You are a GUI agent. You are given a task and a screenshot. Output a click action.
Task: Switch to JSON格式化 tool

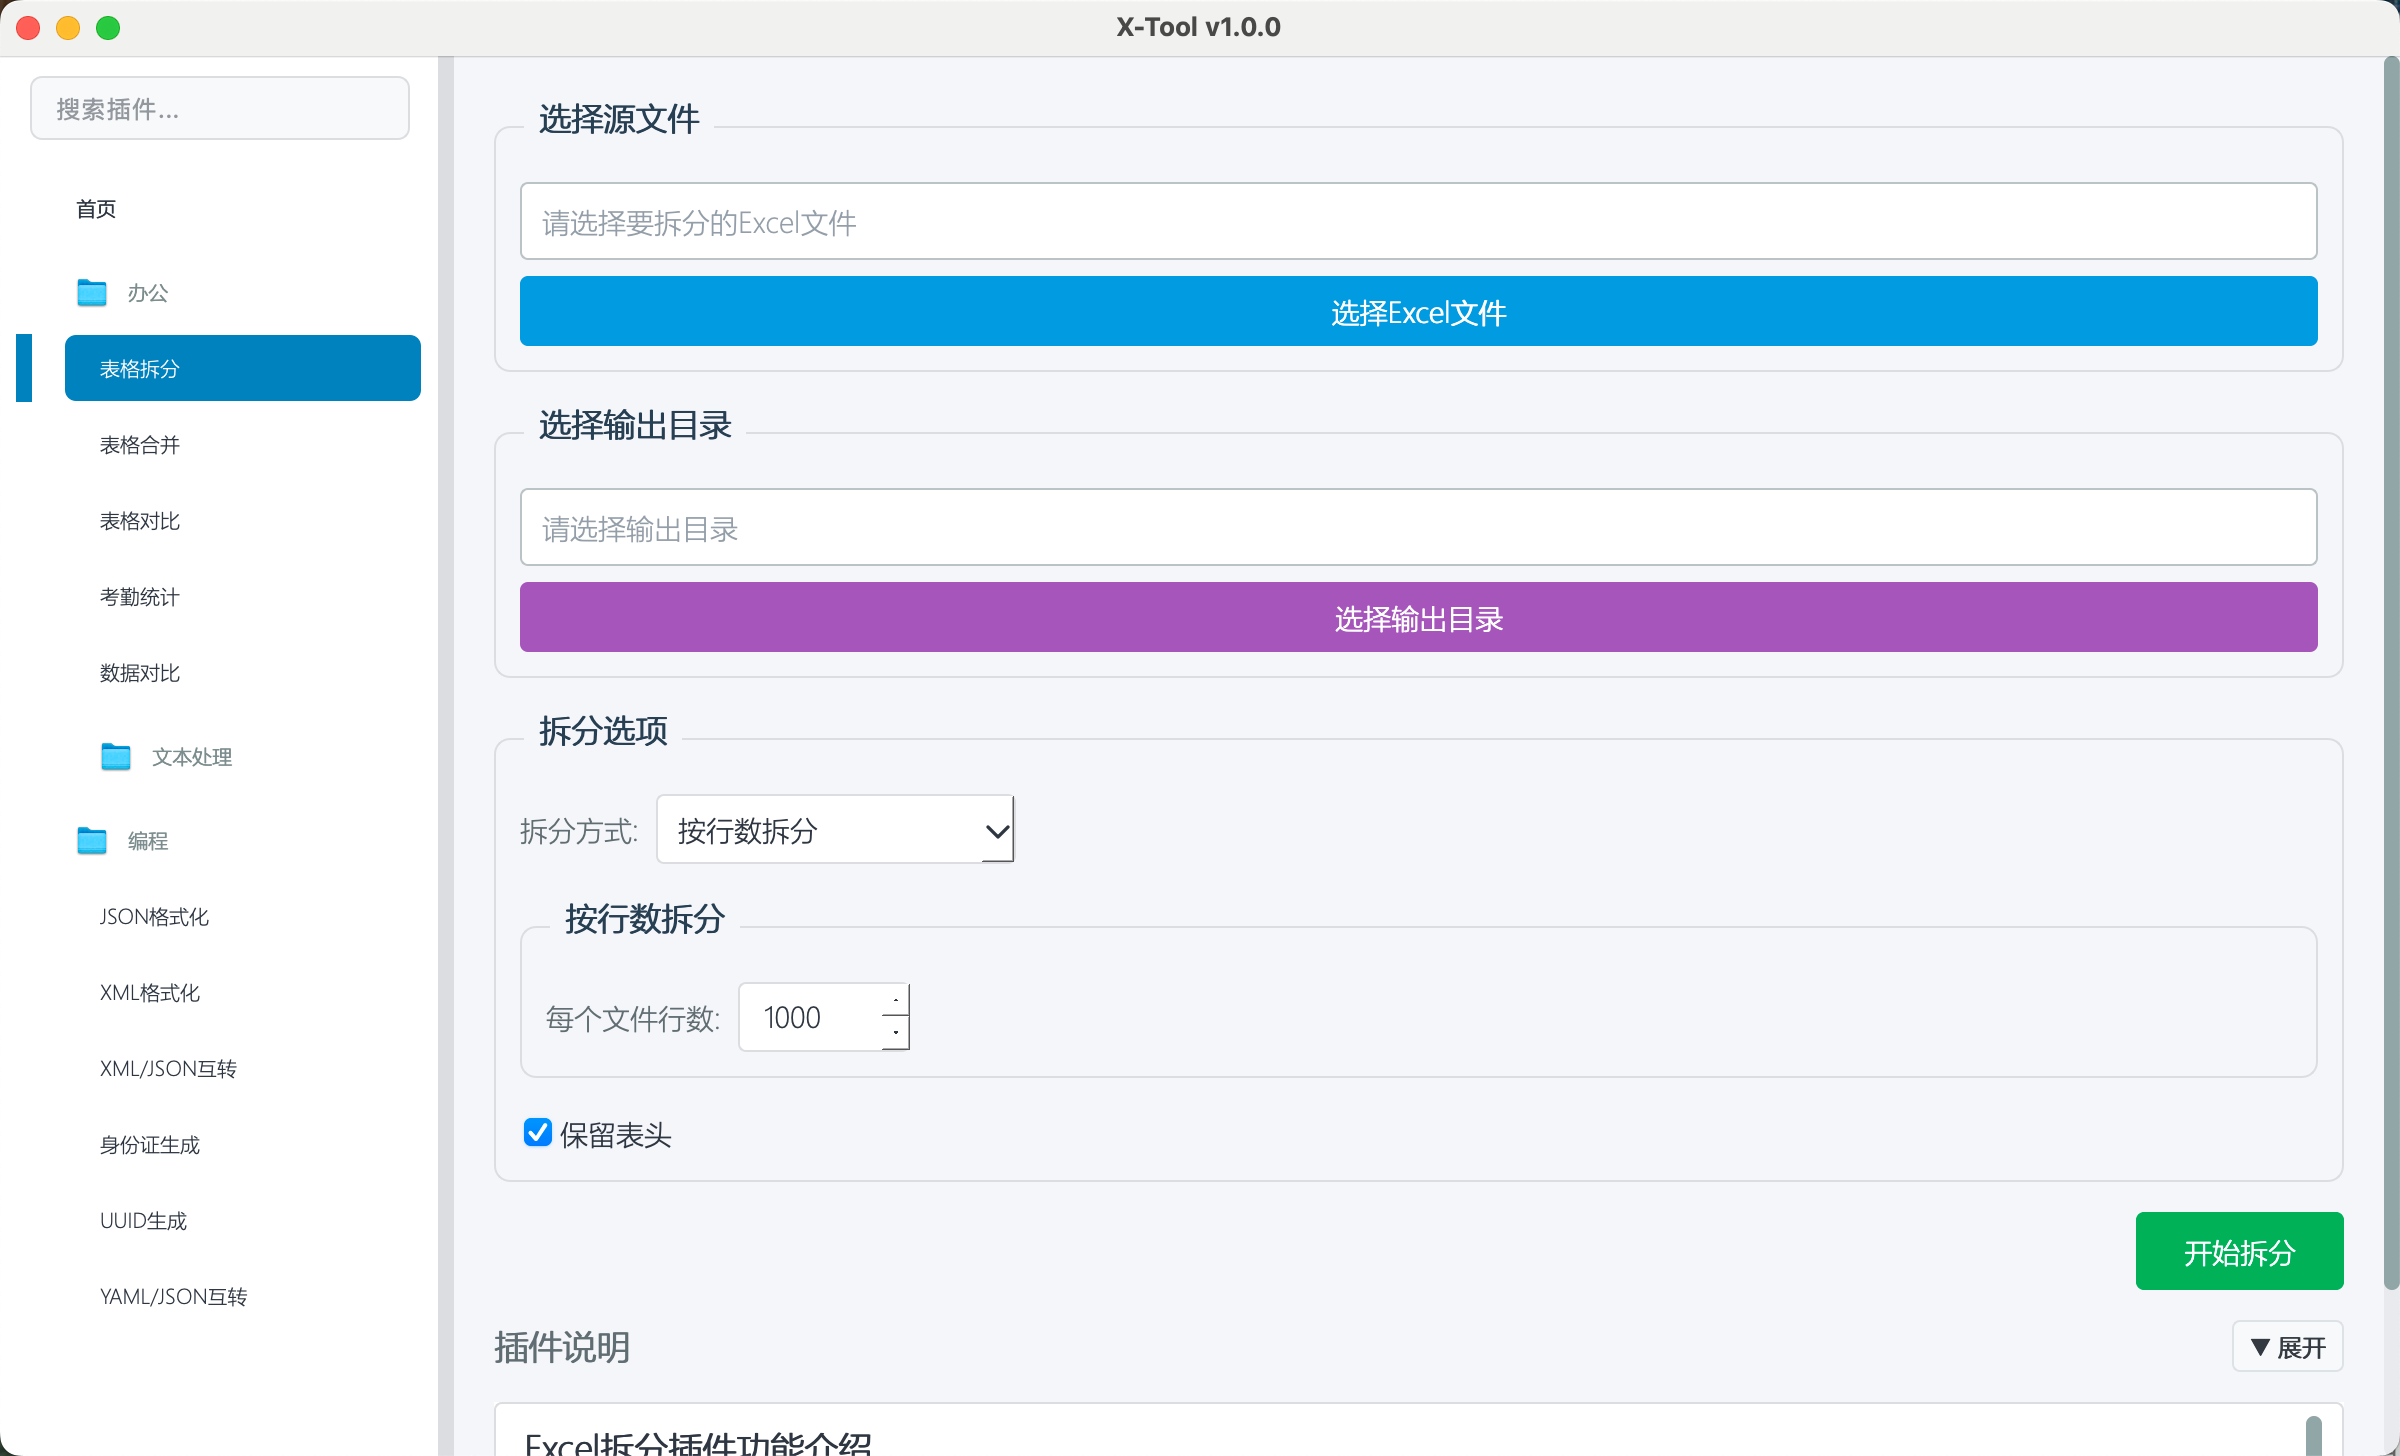154,917
